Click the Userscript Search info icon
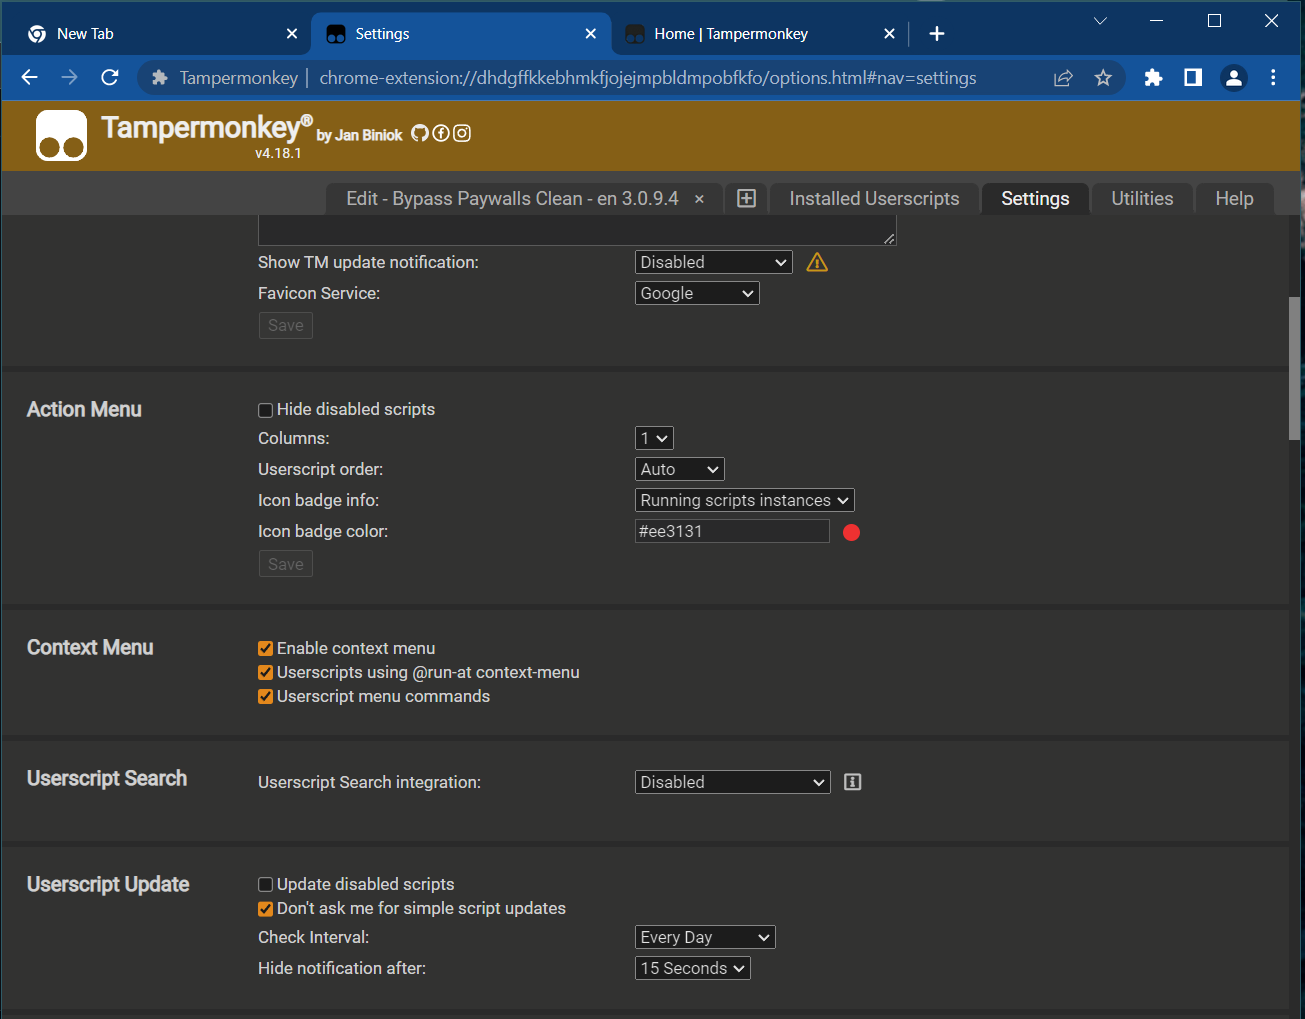 (852, 782)
